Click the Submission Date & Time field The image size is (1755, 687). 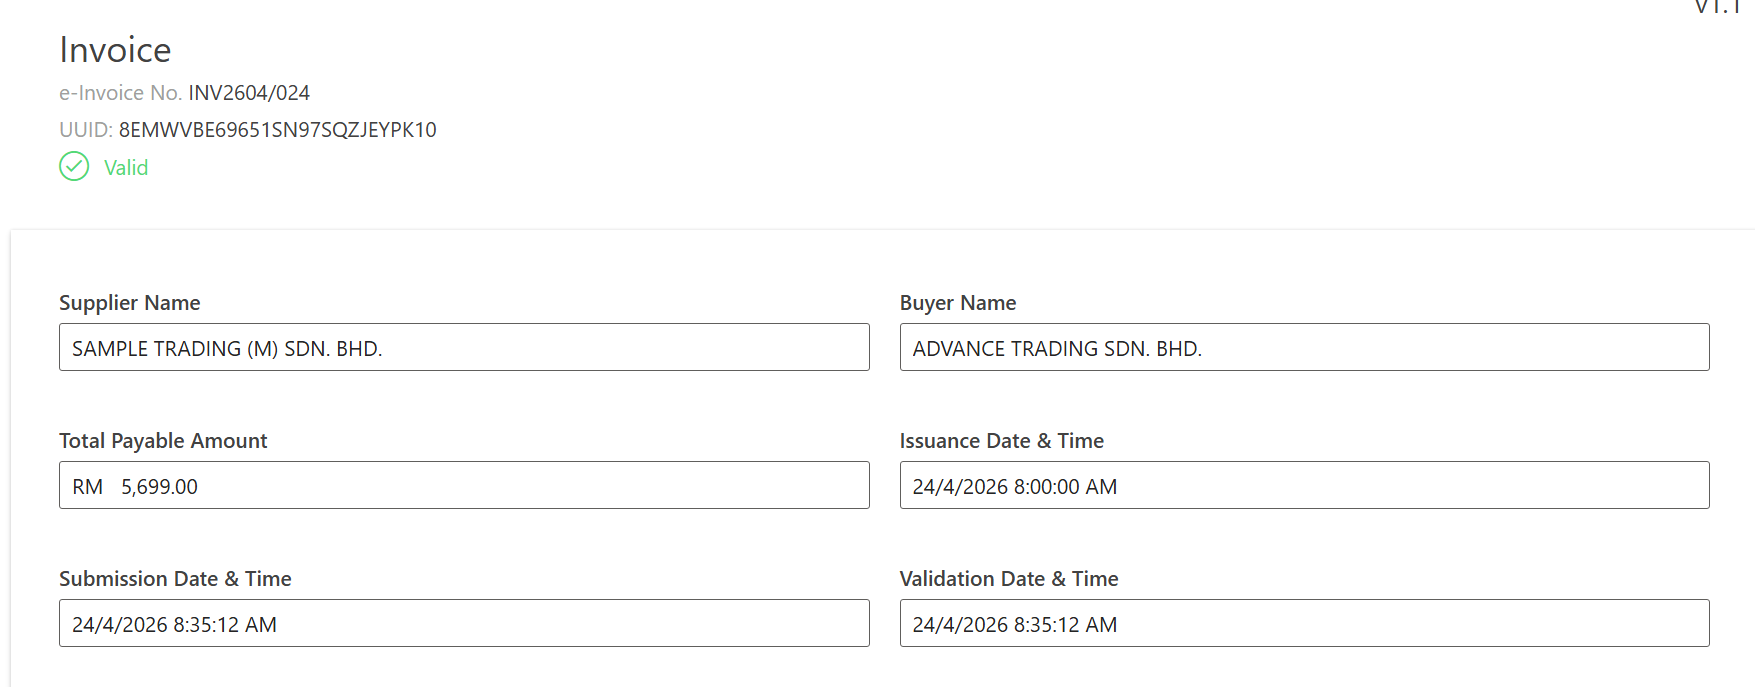click(x=464, y=623)
